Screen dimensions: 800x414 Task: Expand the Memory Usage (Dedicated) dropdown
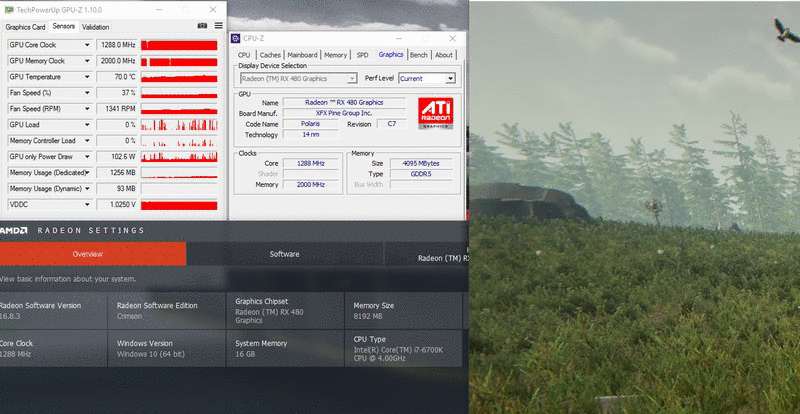[x=87, y=173]
